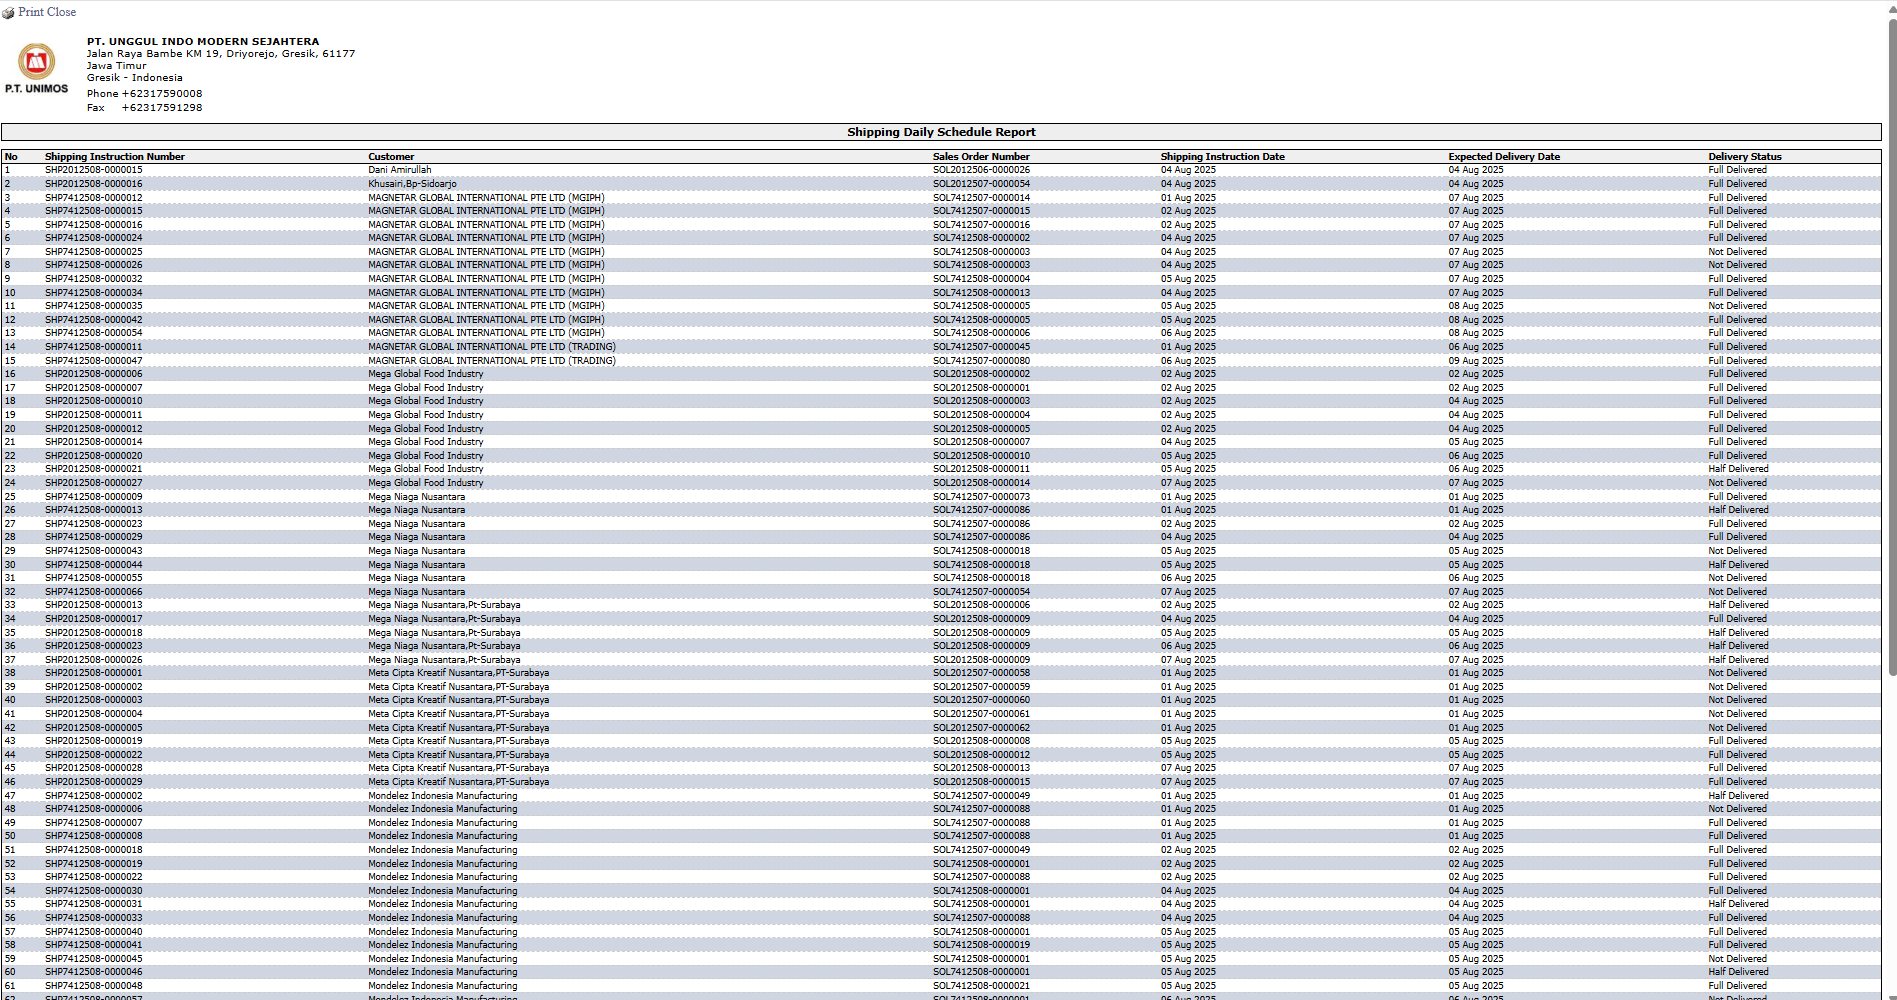Click the phone number +62317590008

161,94
